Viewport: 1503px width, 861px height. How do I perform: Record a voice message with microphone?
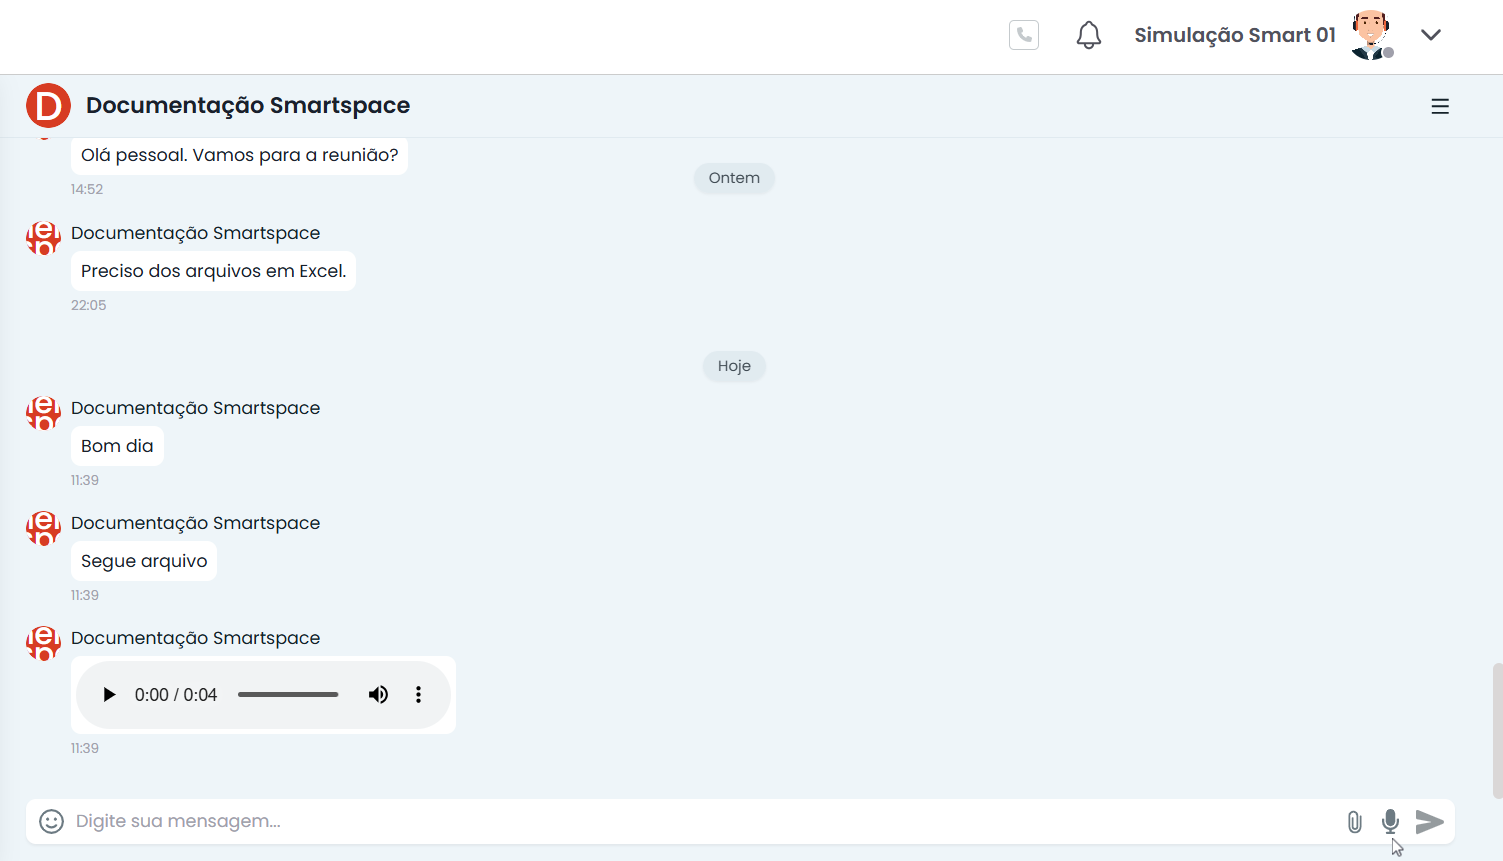tap(1390, 821)
